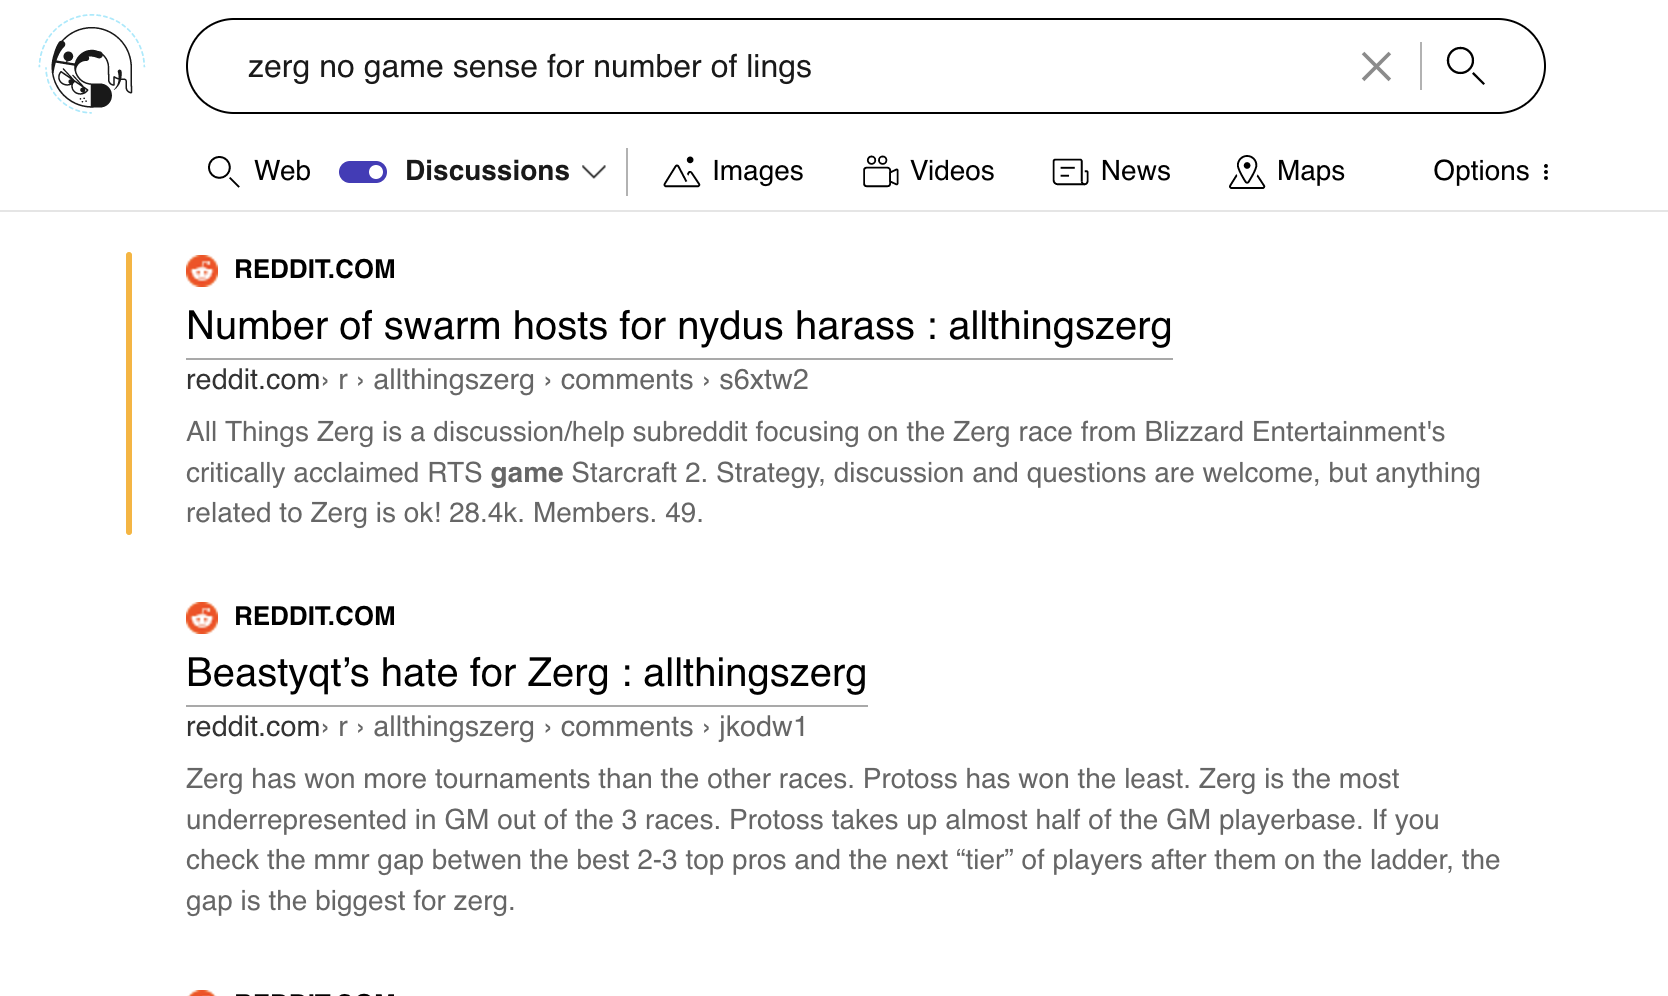Click Reddit icon of second result
1668x996 pixels.
(202, 617)
